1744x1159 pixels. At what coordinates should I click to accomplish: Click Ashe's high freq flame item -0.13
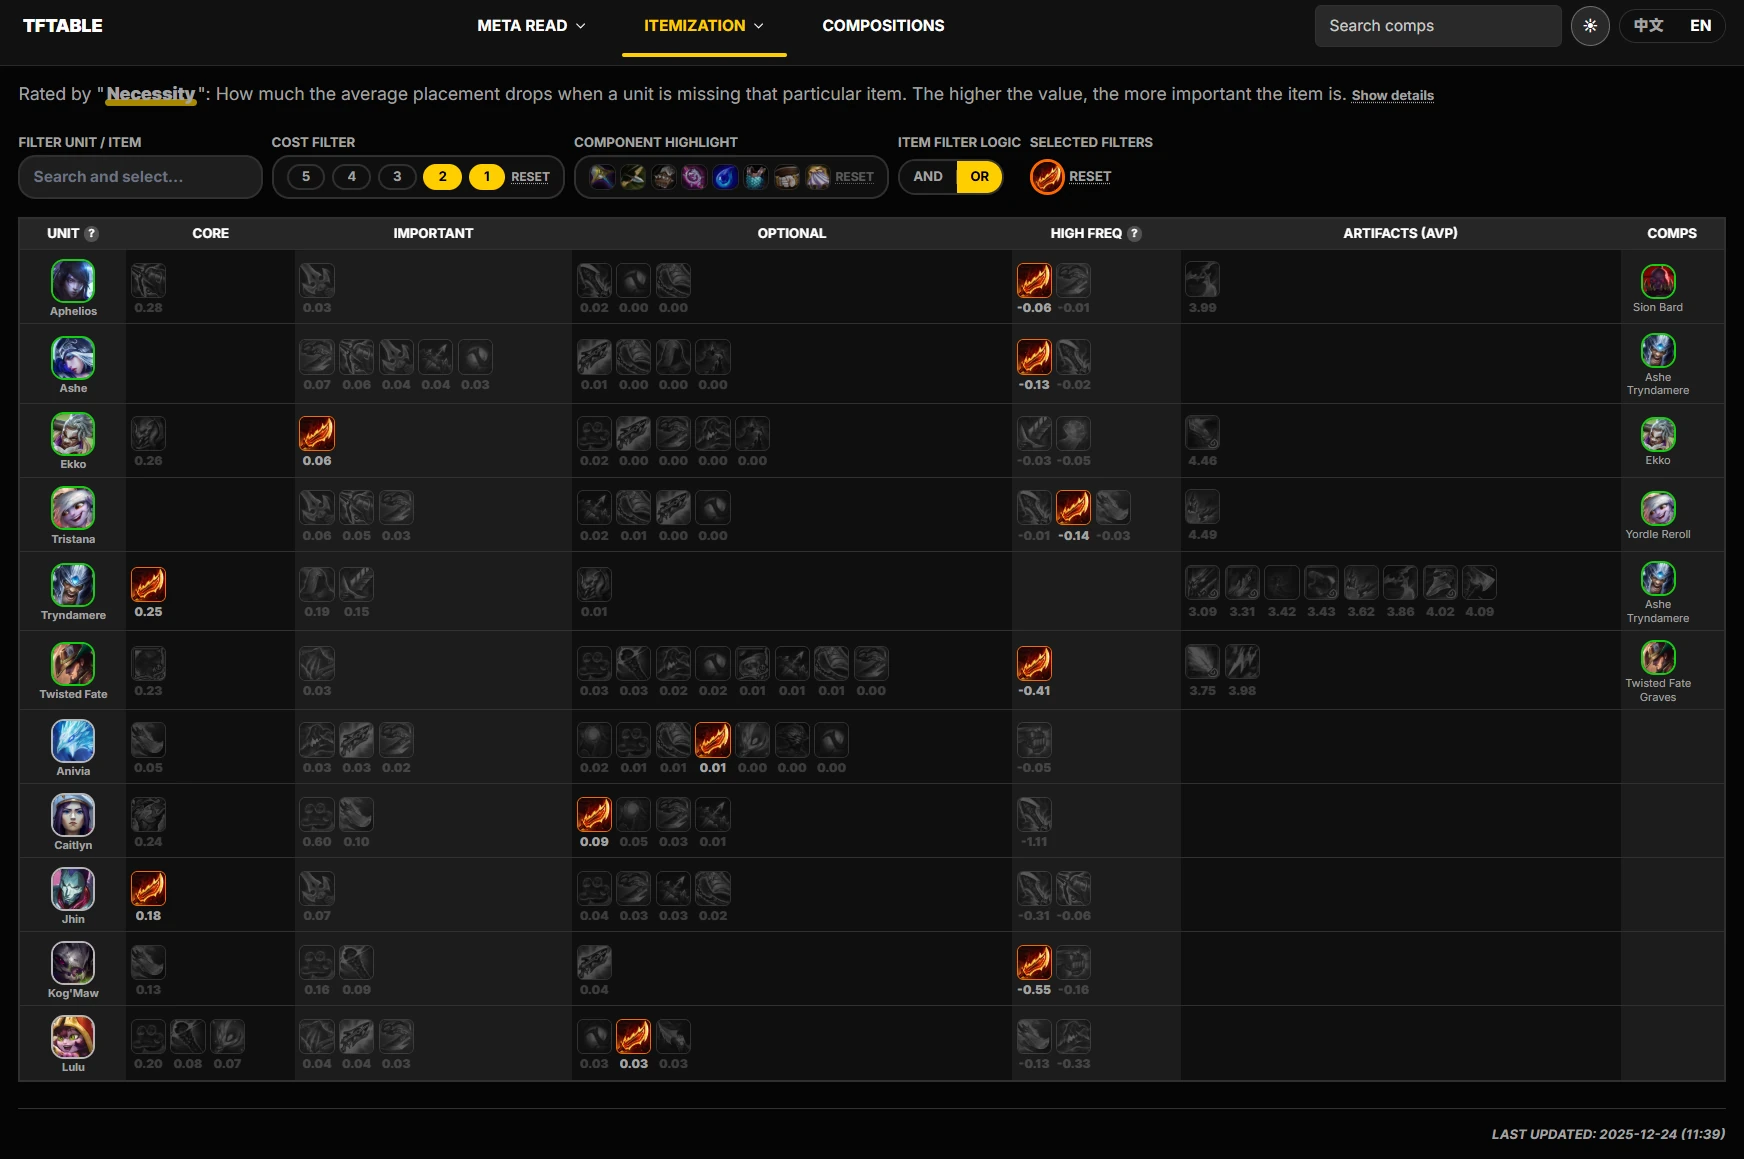pos(1034,358)
